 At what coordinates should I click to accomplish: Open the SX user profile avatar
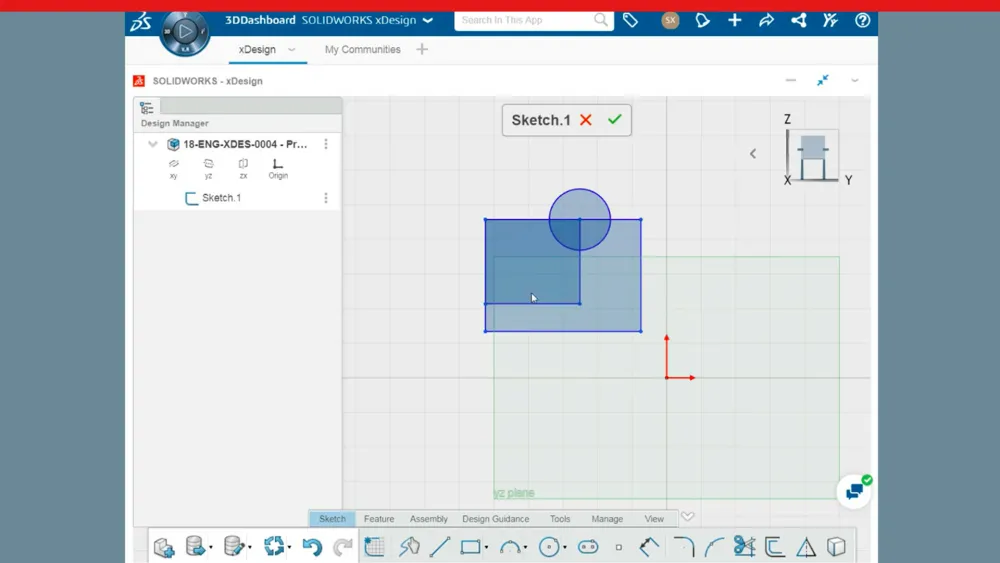(670, 20)
